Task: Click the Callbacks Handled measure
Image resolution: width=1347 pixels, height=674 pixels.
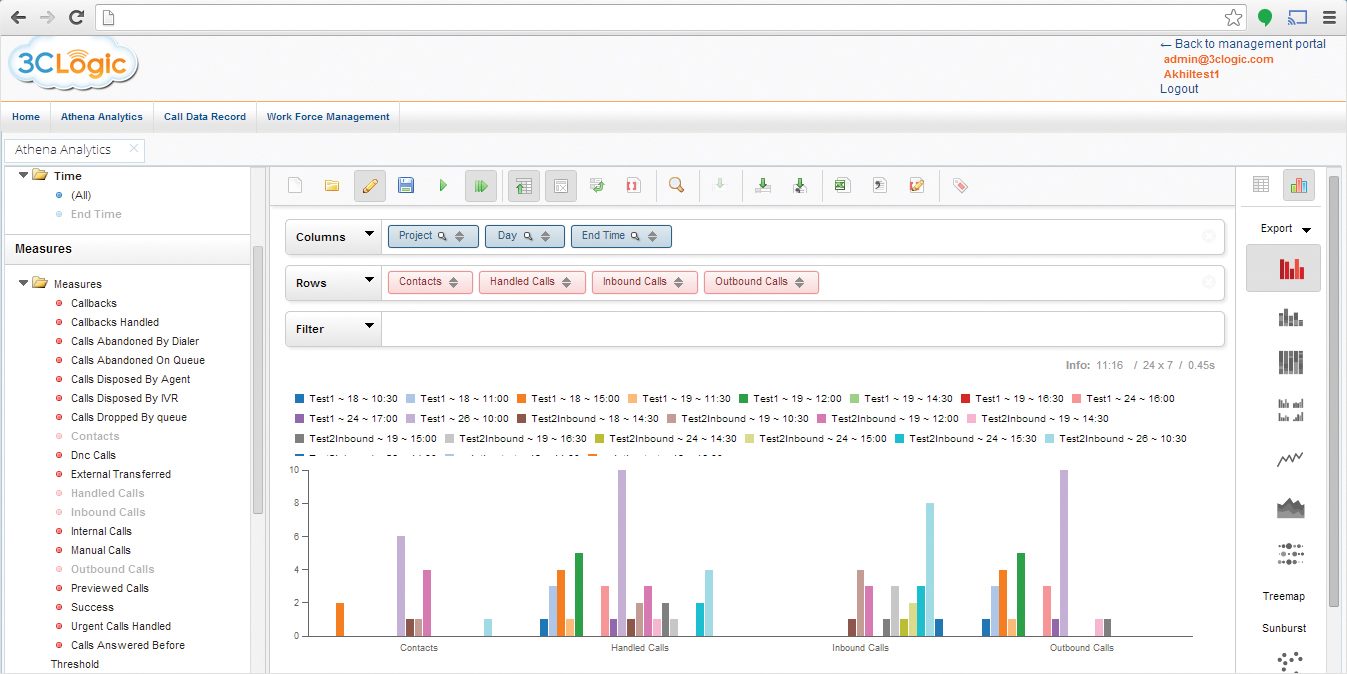Action: [x=114, y=322]
